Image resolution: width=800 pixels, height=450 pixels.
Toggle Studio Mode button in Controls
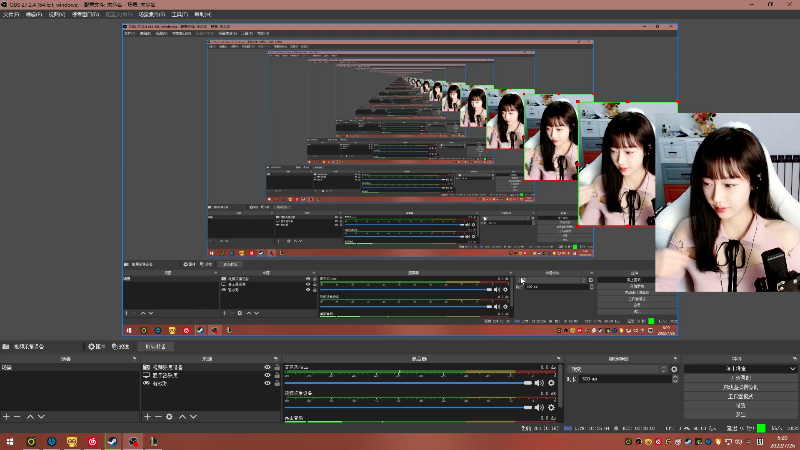tap(740, 396)
